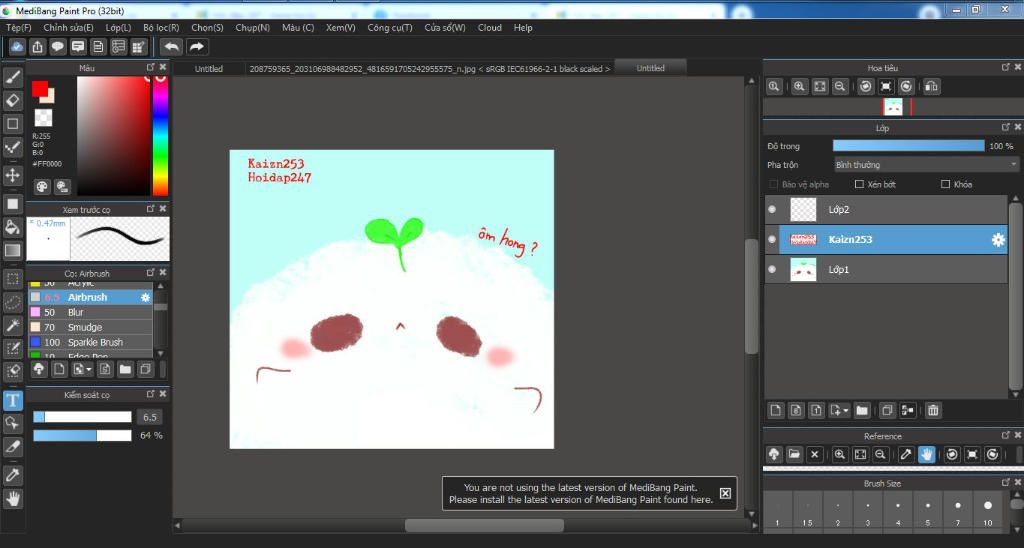Click the 'latest version found here' notification text
Screen dimensions: 1024x548
click(x=581, y=500)
